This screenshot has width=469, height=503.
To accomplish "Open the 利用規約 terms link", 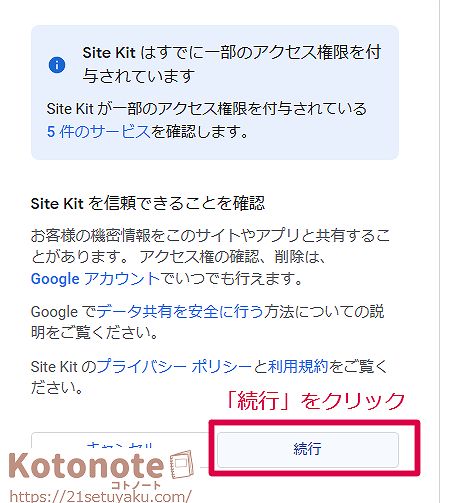I will [298, 366].
